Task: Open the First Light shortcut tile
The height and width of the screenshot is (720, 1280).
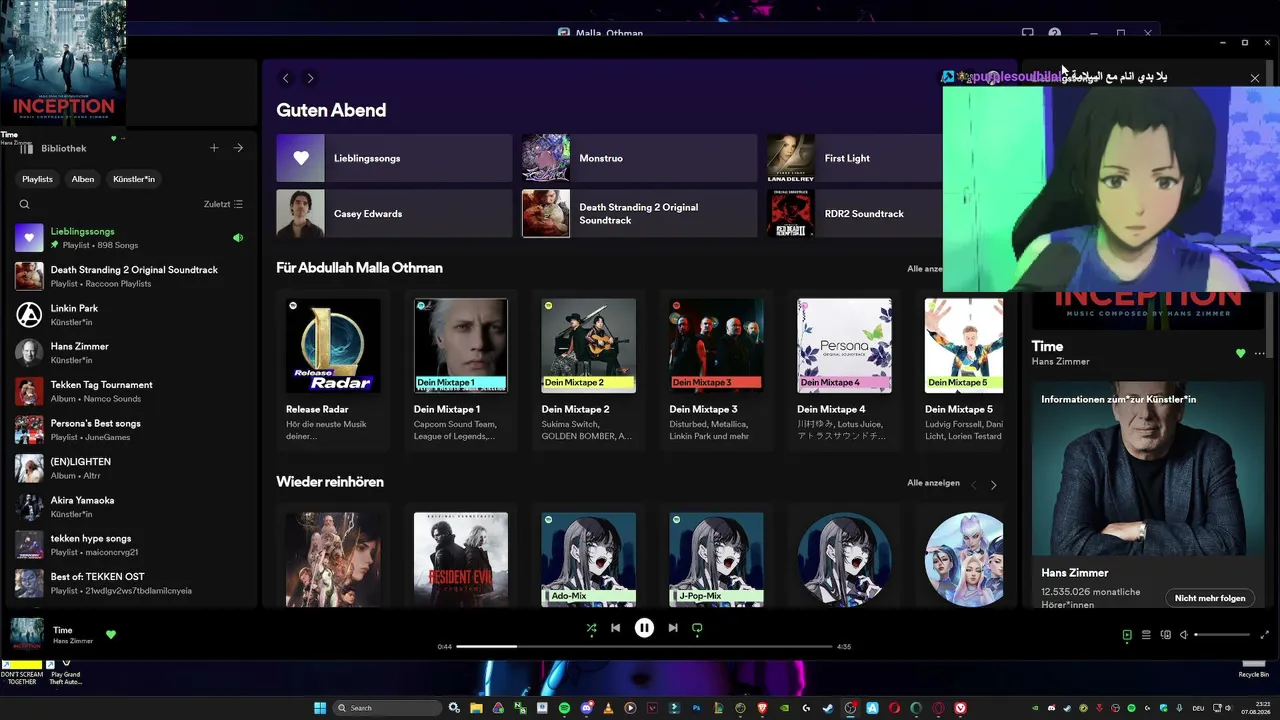Action: (x=855, y=158)
